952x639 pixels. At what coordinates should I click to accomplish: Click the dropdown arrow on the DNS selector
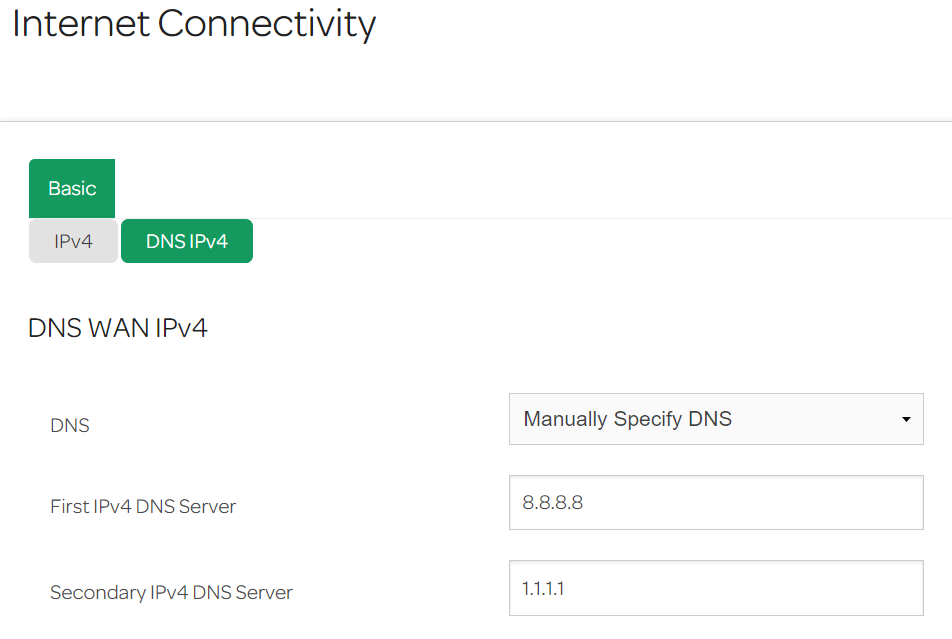click(908, 419)
